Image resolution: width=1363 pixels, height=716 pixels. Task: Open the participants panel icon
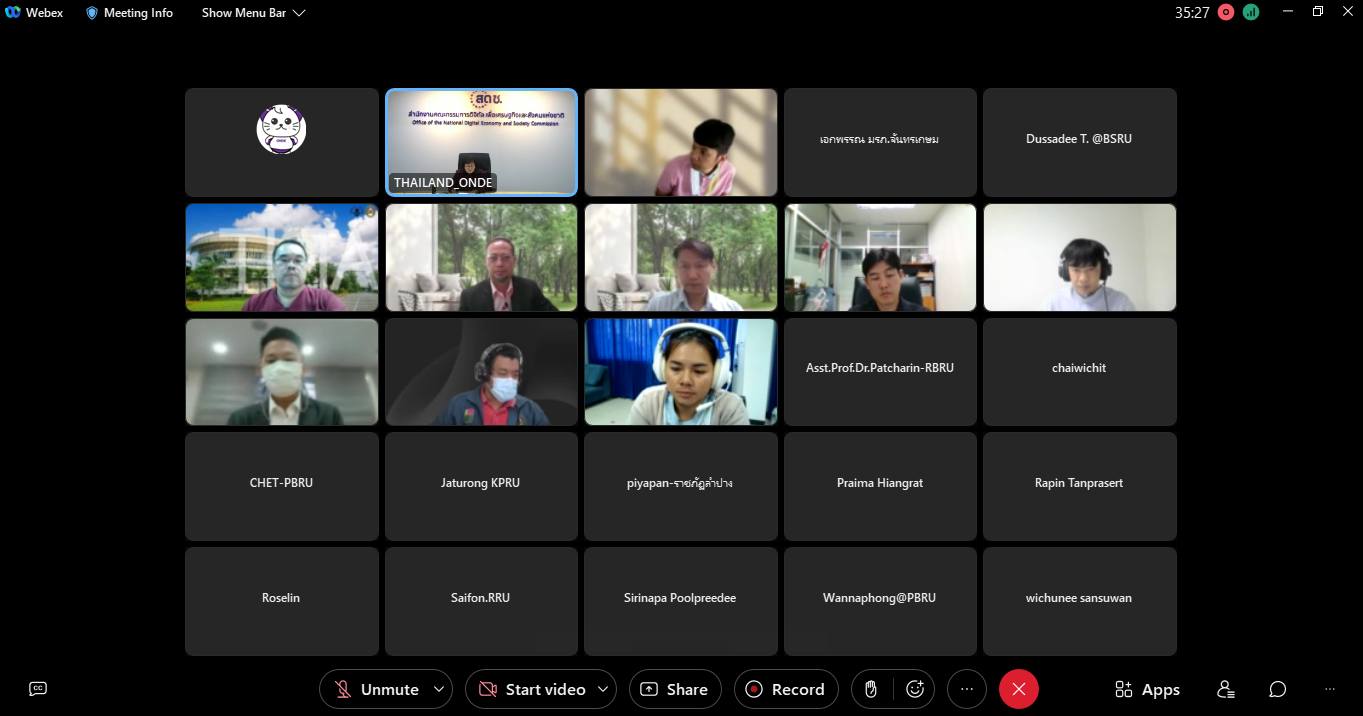(x=1225, y=689)
